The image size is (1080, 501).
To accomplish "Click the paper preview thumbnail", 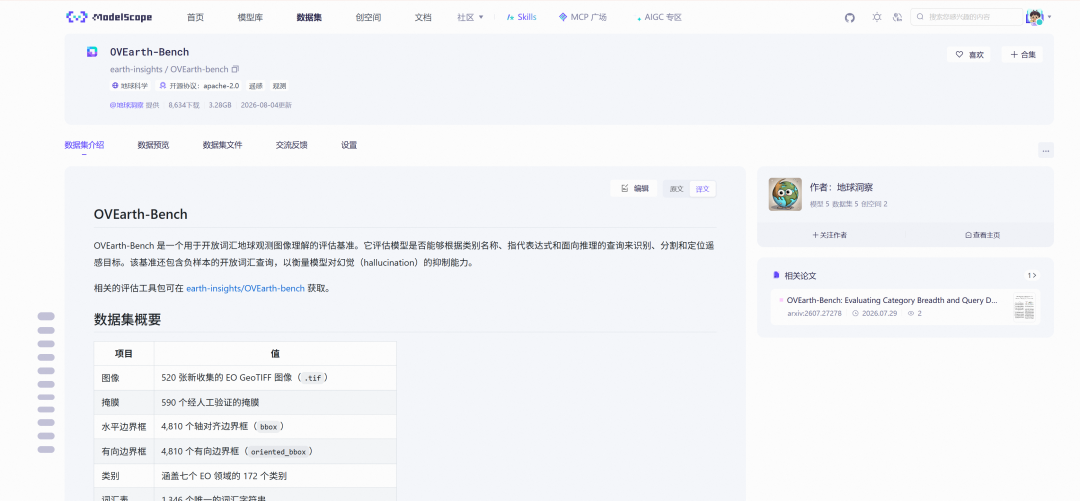I will [x=1024, y=307].
